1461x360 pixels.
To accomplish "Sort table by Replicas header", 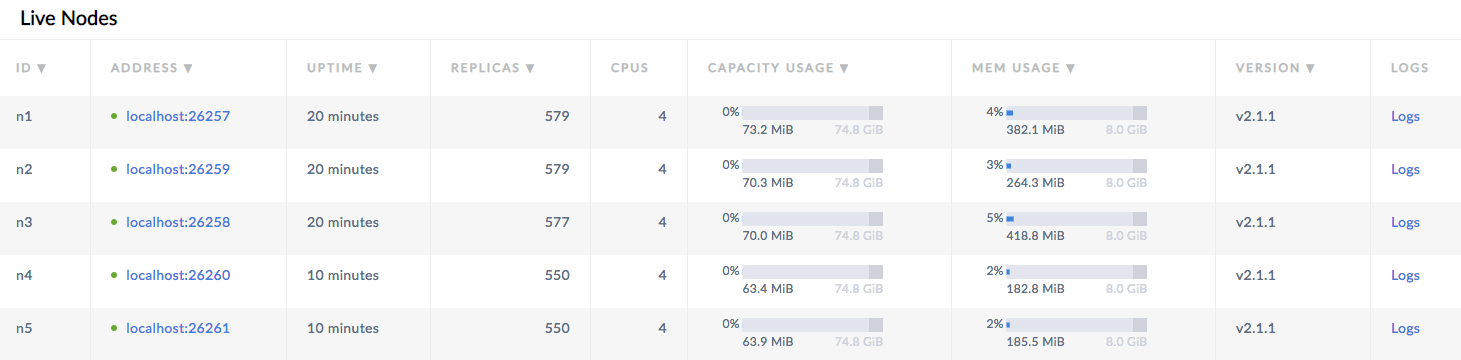I will 493,68.
